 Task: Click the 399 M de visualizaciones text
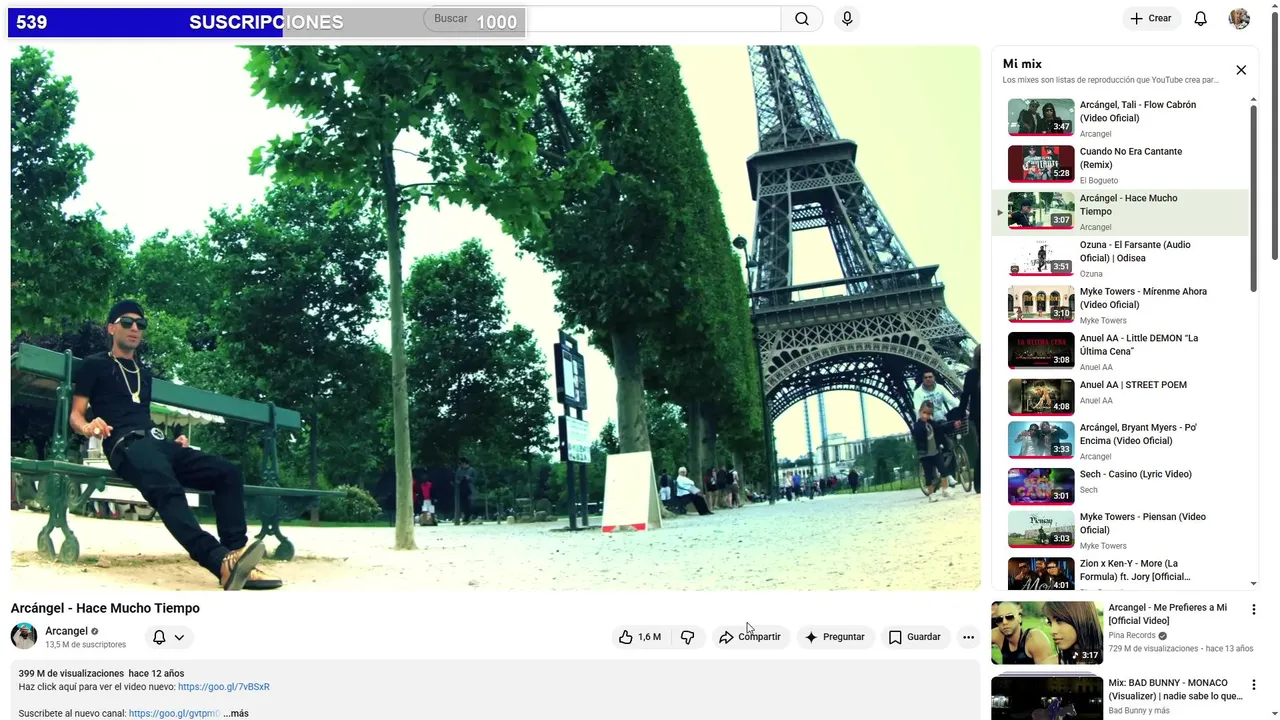[71, 673]
